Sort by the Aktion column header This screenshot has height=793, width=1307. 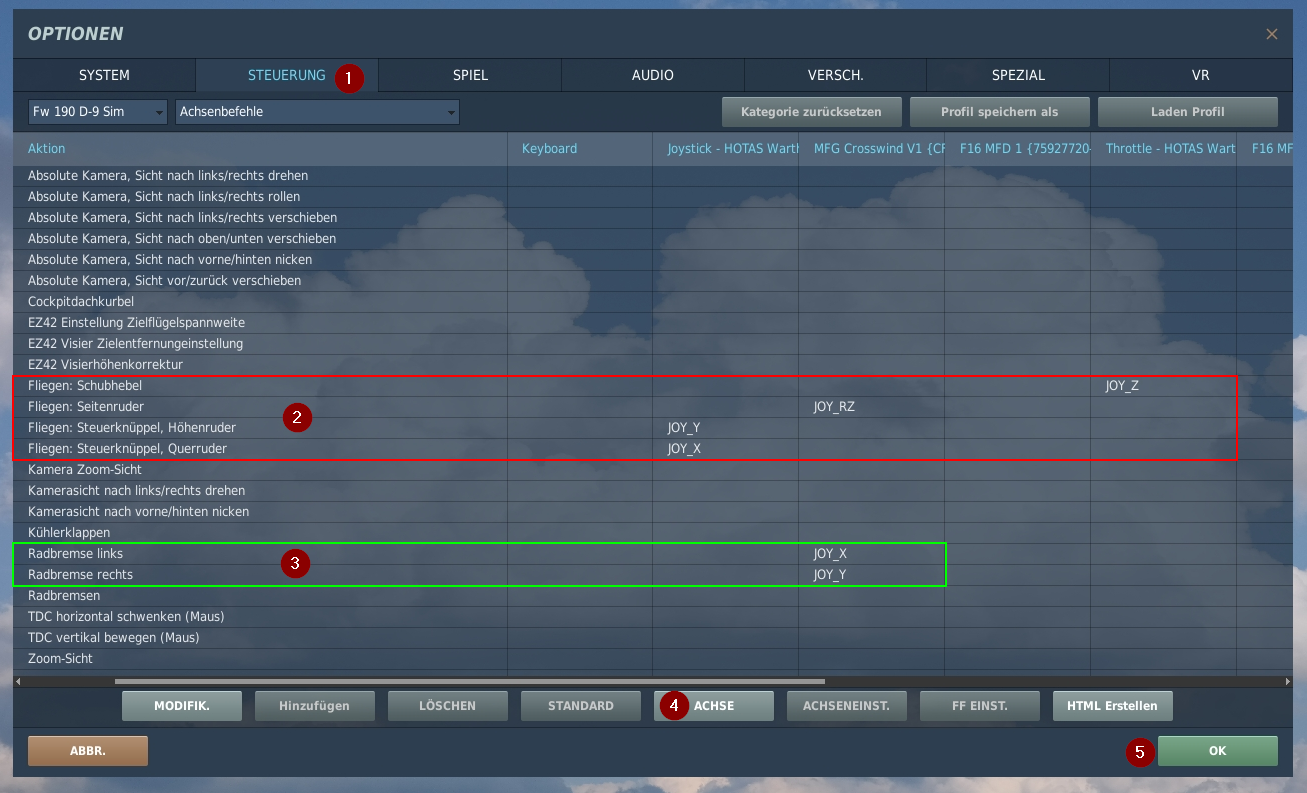[x=47, y=149]
